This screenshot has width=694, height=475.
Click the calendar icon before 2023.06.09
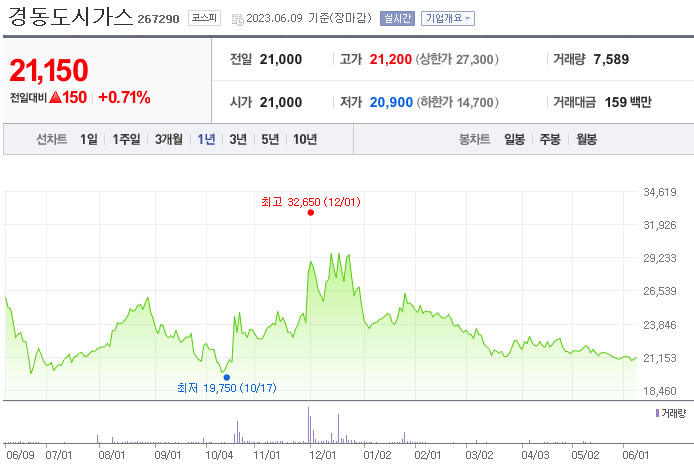pyautogui.click(x=238, y=19)
